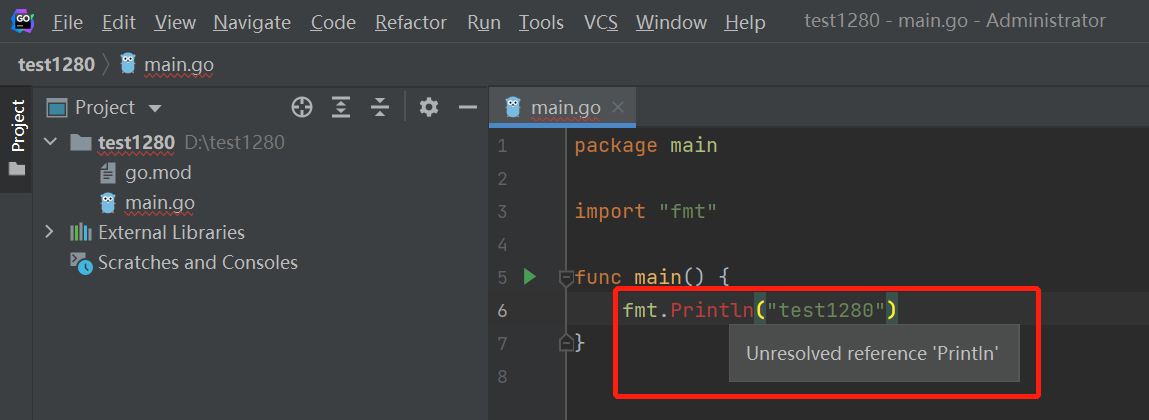Select go.mod in the project tree
Screen dimensions: 1149x420
(x=158, y=173)
